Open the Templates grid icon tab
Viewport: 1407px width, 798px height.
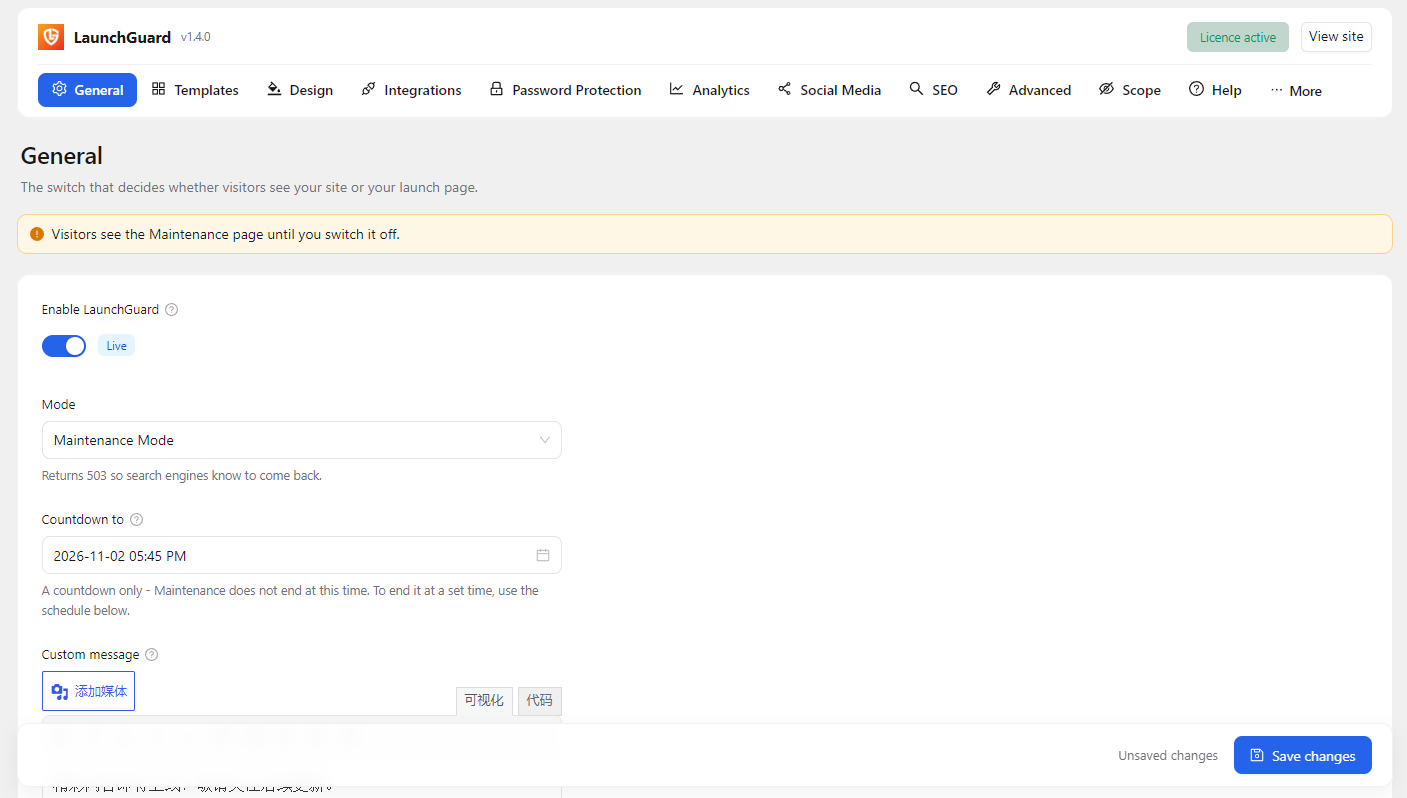point(195,90)
